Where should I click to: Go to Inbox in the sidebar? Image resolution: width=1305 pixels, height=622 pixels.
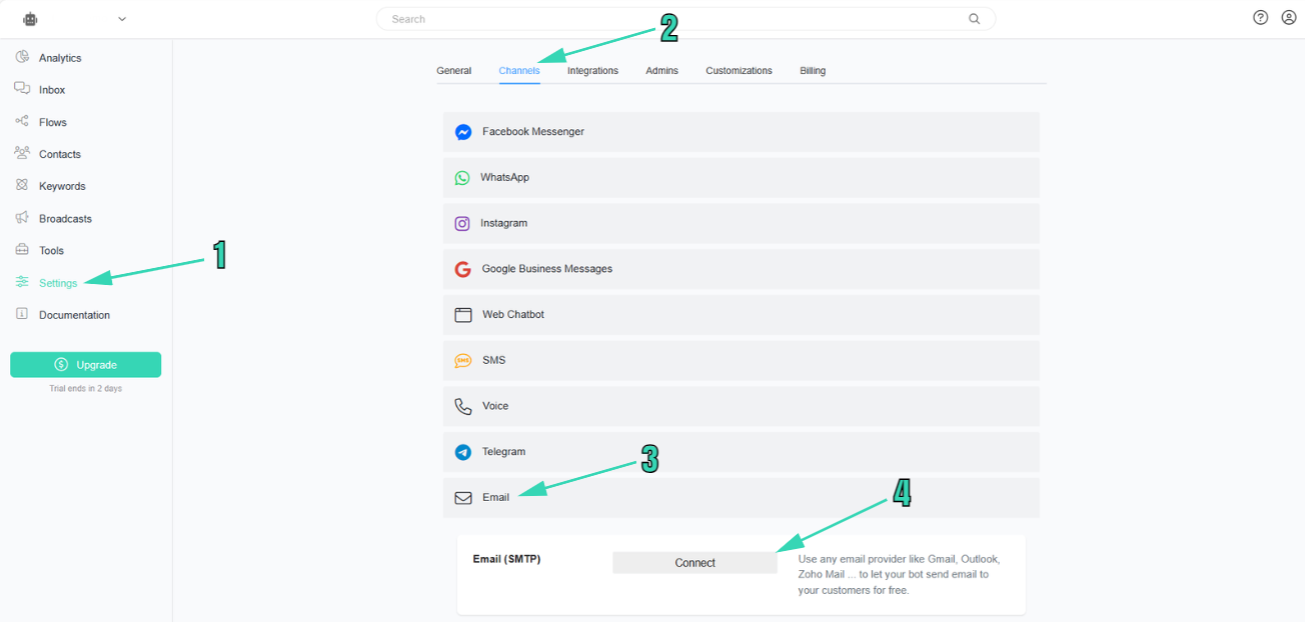[x=52, y=90]
